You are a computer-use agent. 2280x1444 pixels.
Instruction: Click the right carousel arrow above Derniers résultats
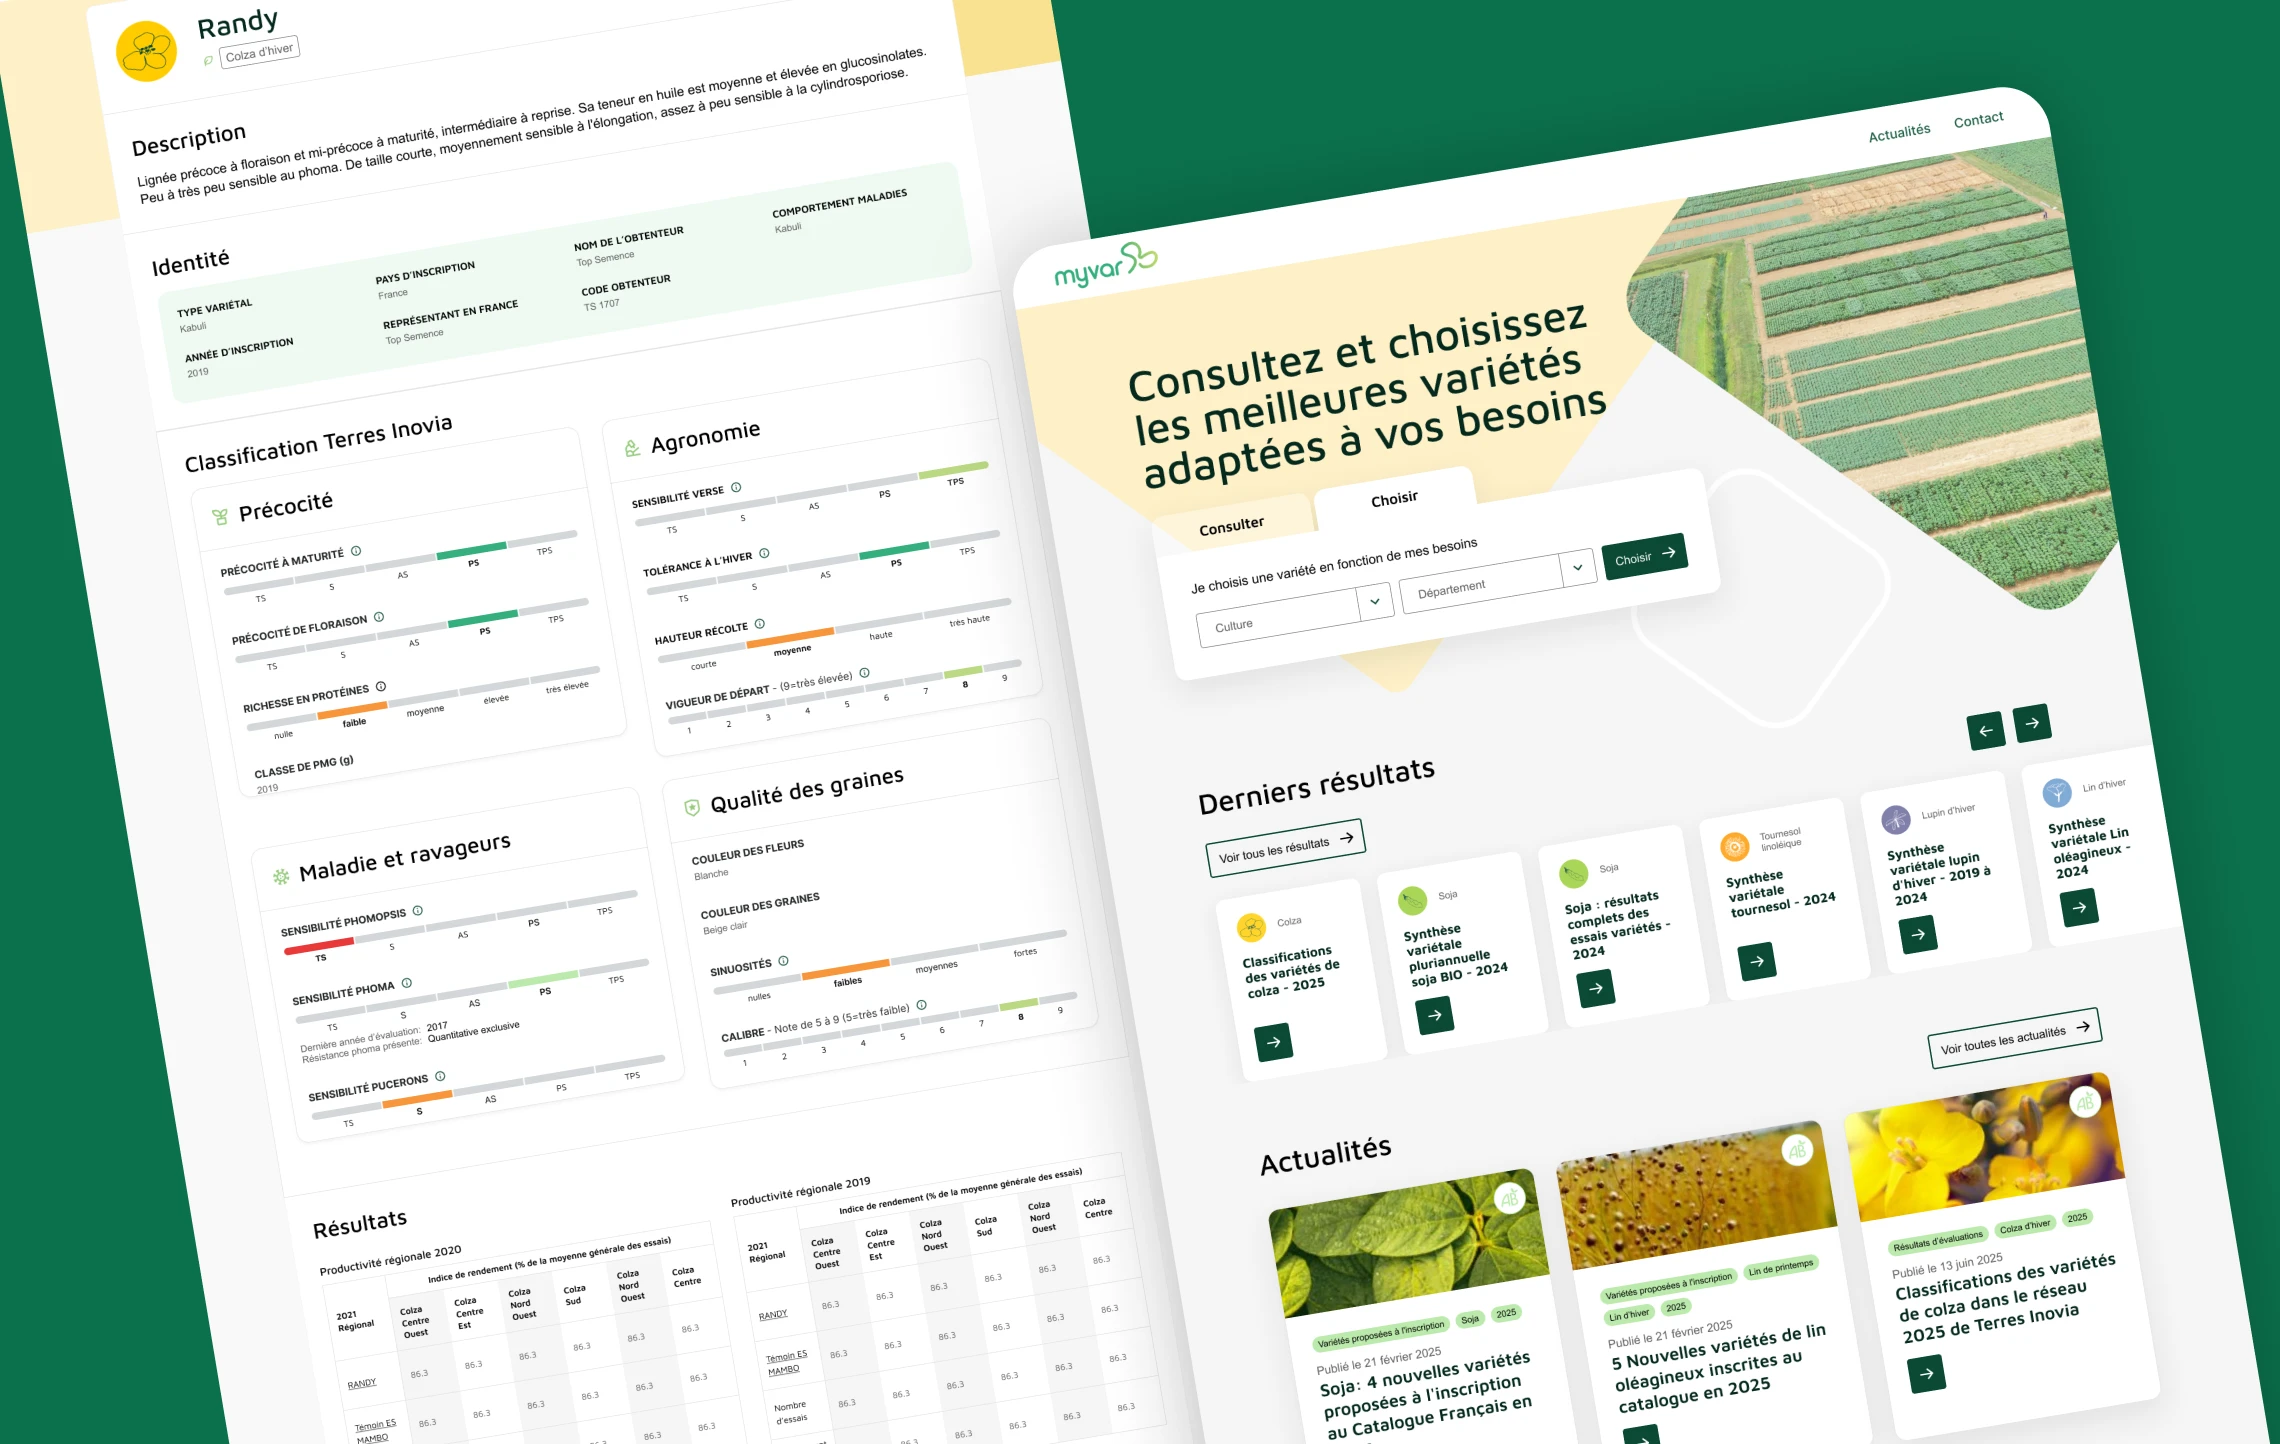pyautogui.click(x=2034, y=722)
